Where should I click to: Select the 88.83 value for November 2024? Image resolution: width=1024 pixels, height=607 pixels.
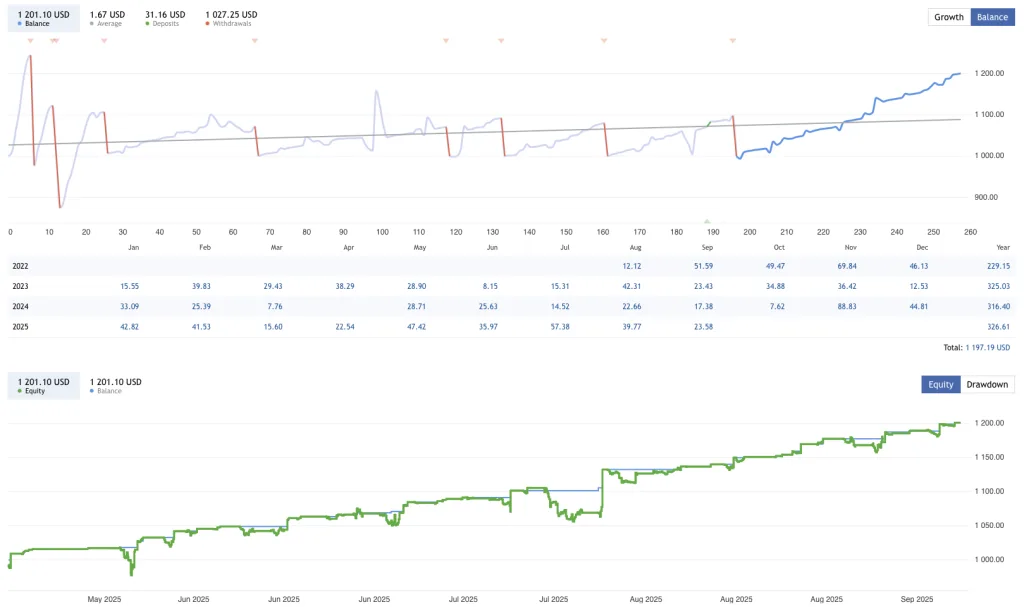(847, 306)
